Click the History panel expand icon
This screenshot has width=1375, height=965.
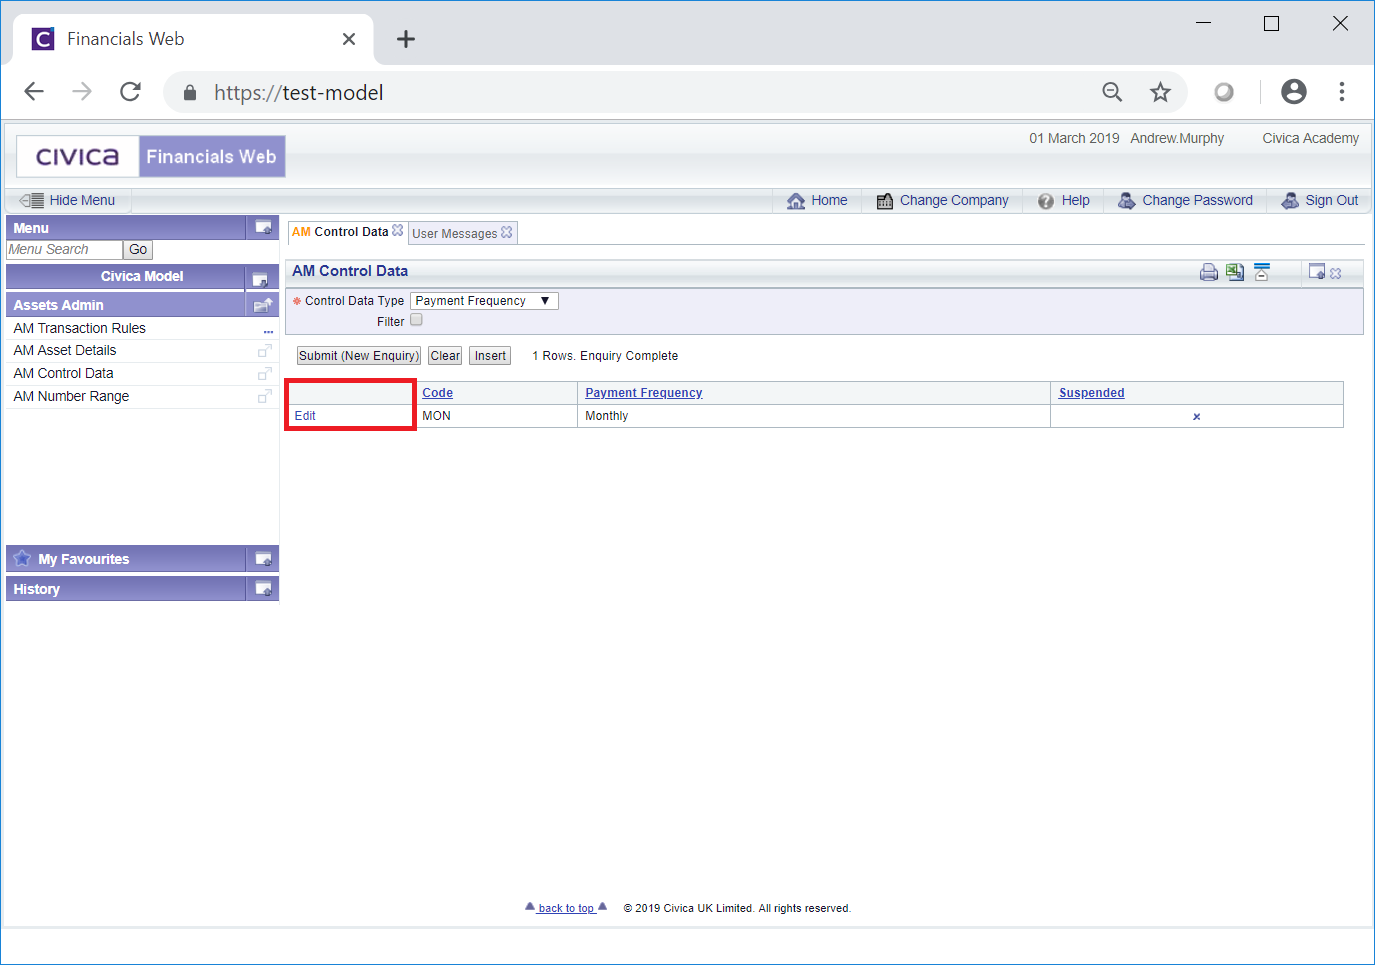point(263,589)
